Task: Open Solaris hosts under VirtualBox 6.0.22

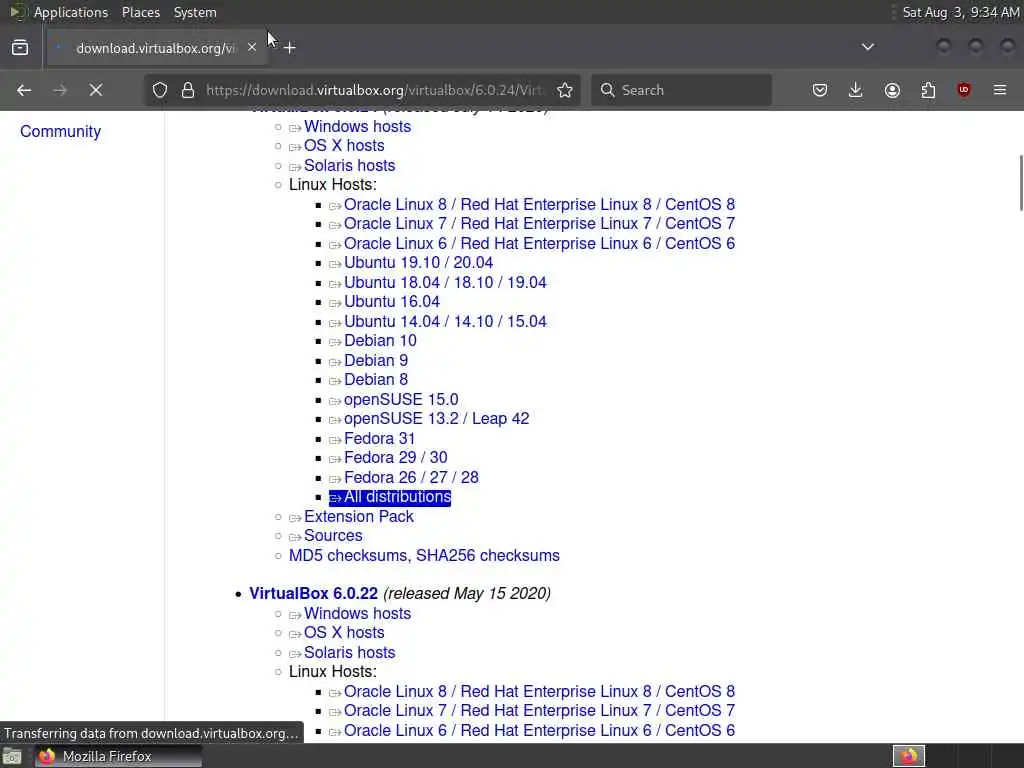Action: tap(349, 652)
